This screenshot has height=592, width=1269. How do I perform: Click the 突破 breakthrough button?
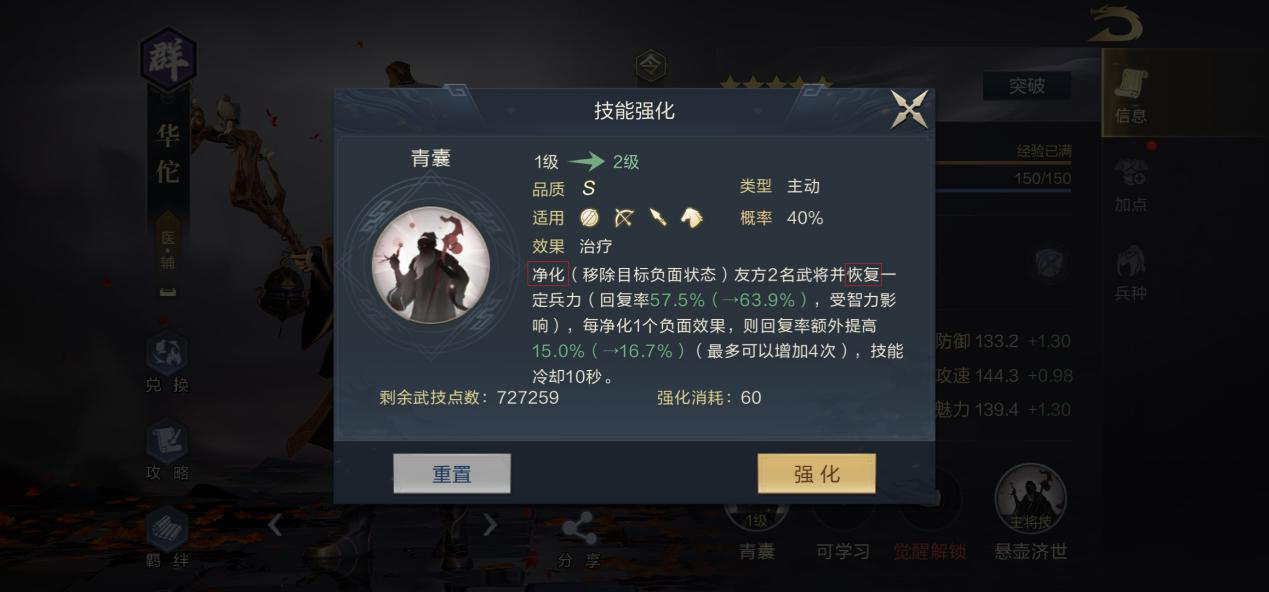tap(1027, 86)
